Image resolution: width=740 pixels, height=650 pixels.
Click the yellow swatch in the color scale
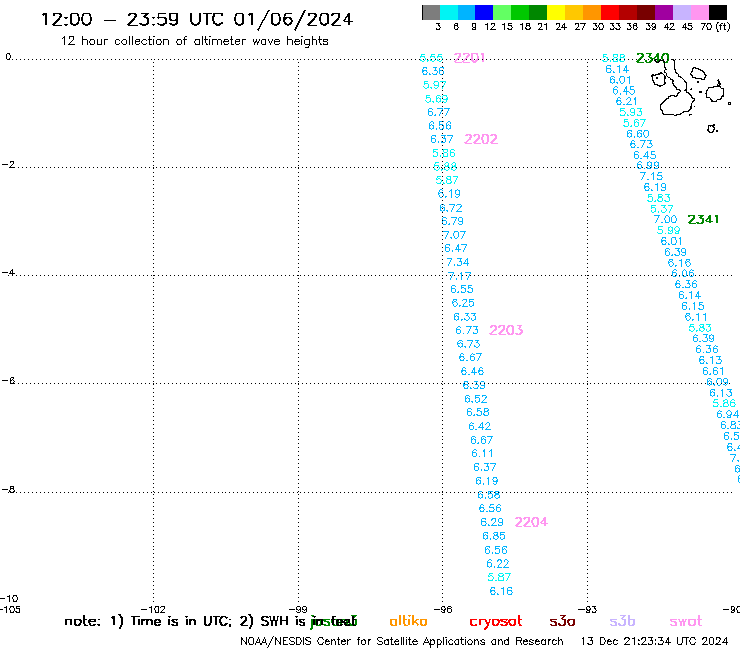click(555, 12)
